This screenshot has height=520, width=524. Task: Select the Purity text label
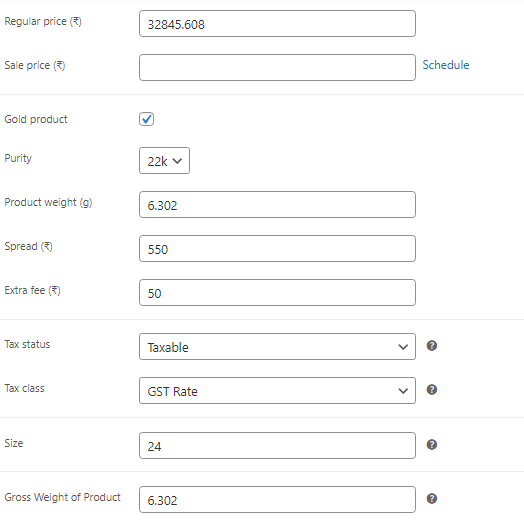18,158
